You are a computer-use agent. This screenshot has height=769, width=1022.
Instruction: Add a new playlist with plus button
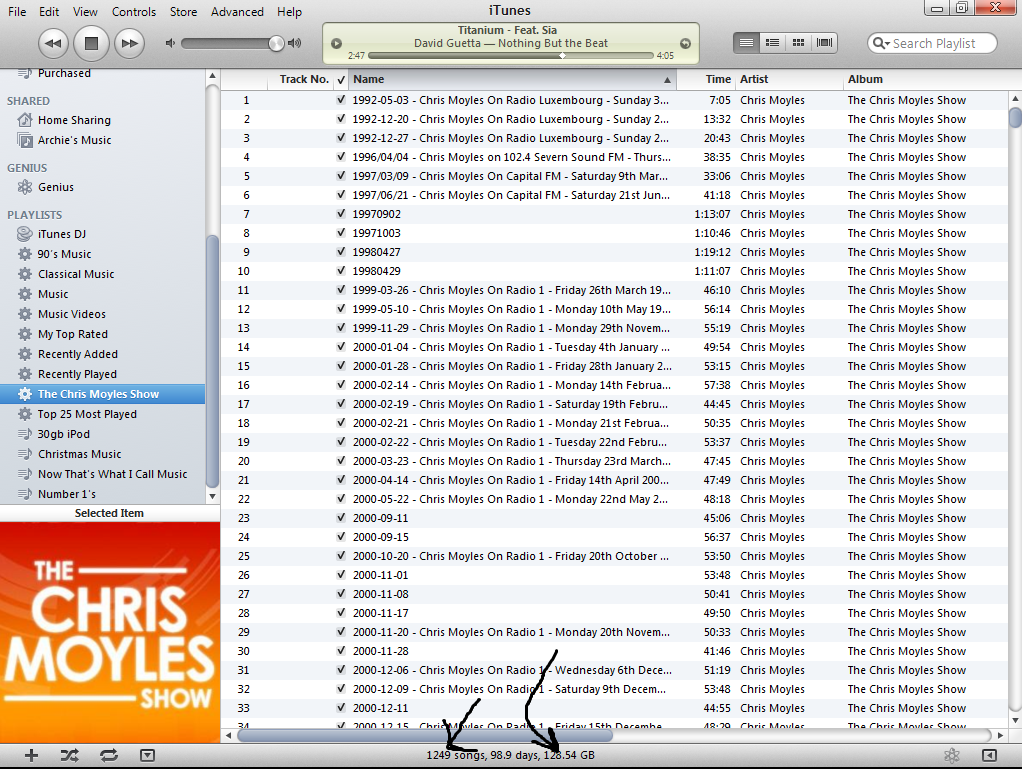click(31, 755)
